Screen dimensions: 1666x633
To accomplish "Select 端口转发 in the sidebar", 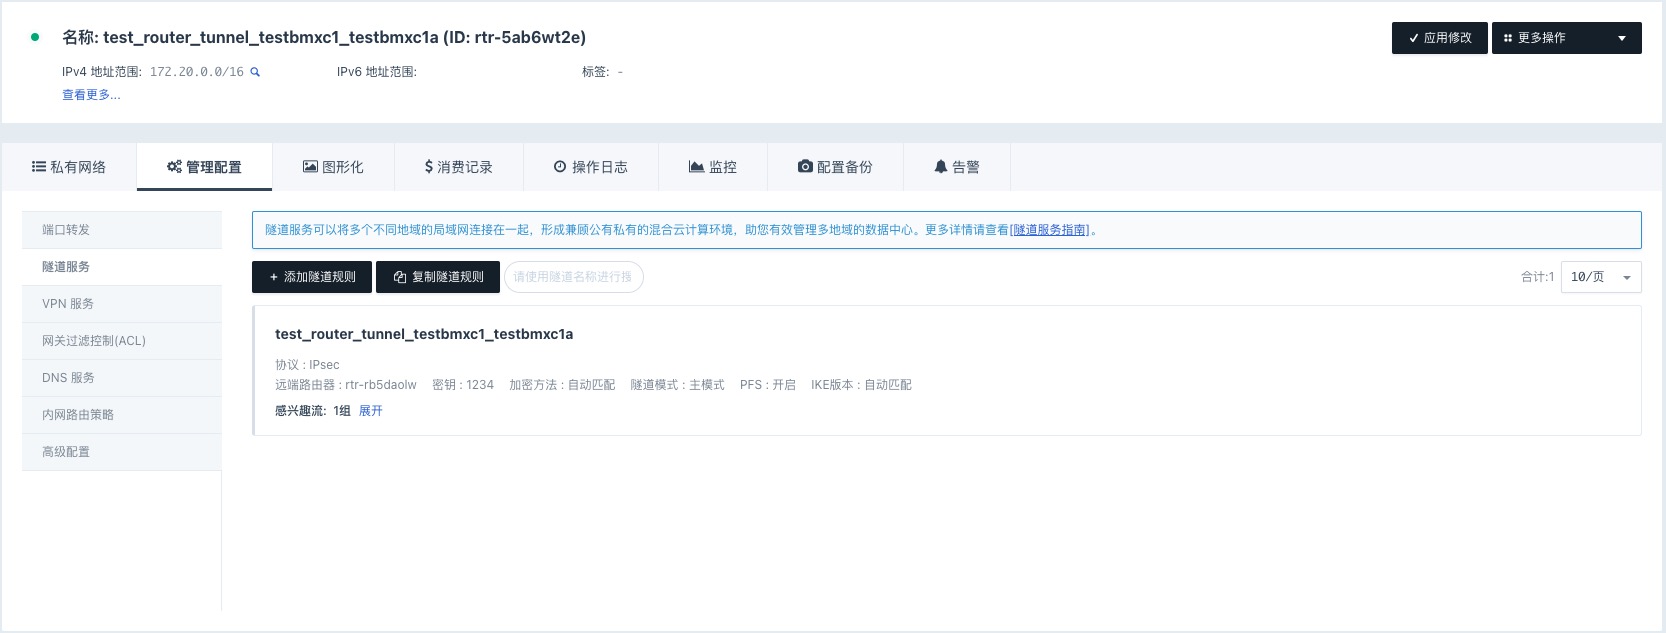I will [122, 230].
